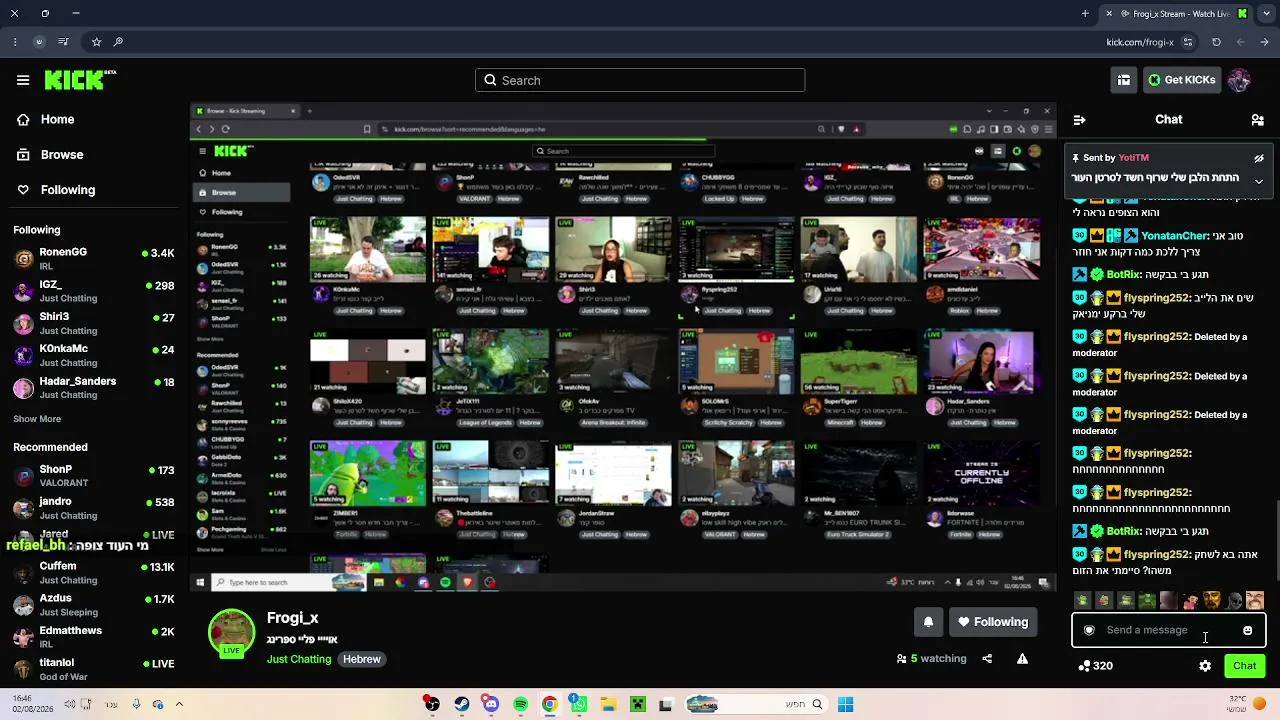
Task: Open Steam from the taskbar
Action: click(x=461, y=704)
